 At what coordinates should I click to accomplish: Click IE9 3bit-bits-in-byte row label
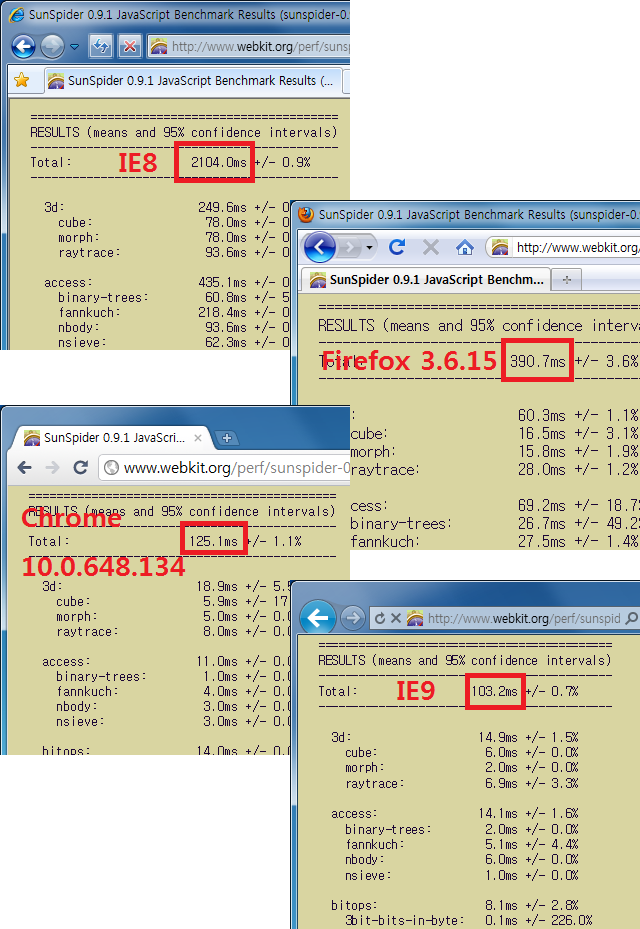point(405,920)
